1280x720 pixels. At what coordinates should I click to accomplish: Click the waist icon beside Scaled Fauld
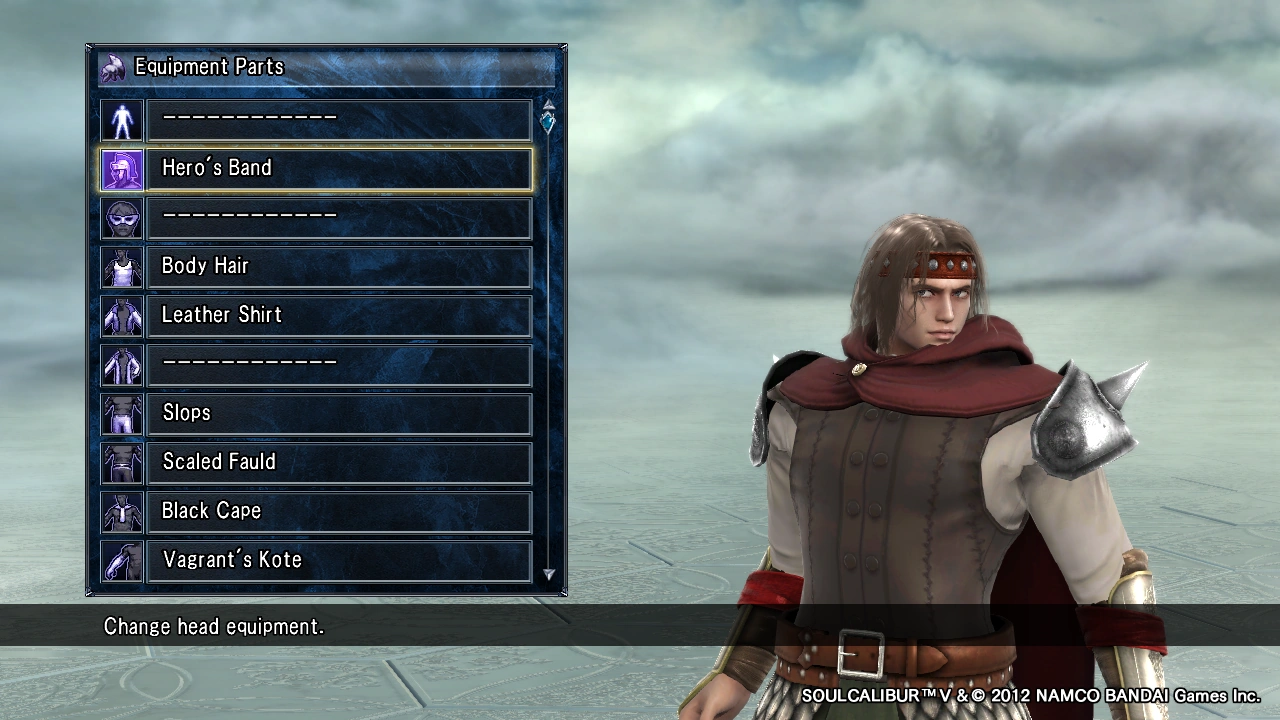tap(122, 463)
